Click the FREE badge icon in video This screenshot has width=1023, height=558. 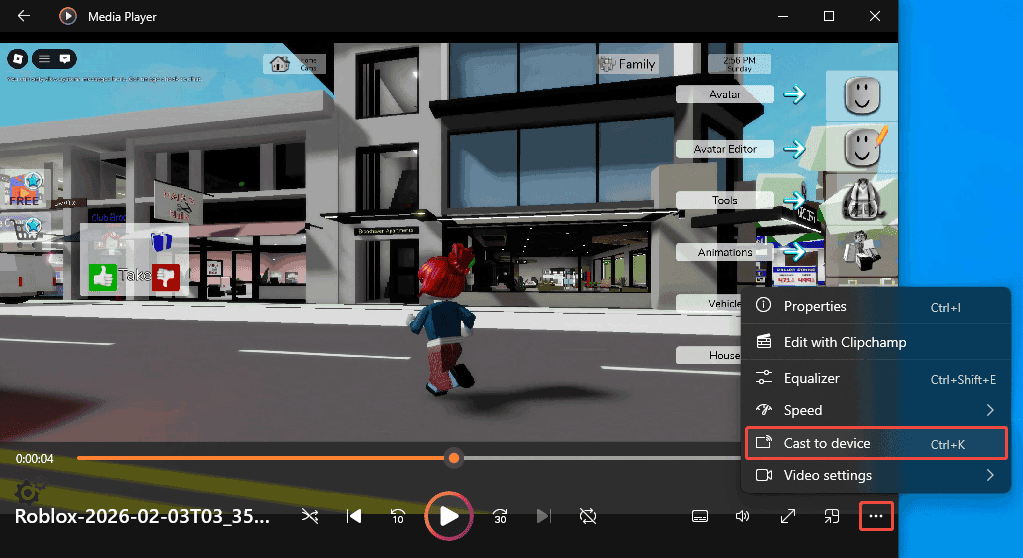[25, 189]
